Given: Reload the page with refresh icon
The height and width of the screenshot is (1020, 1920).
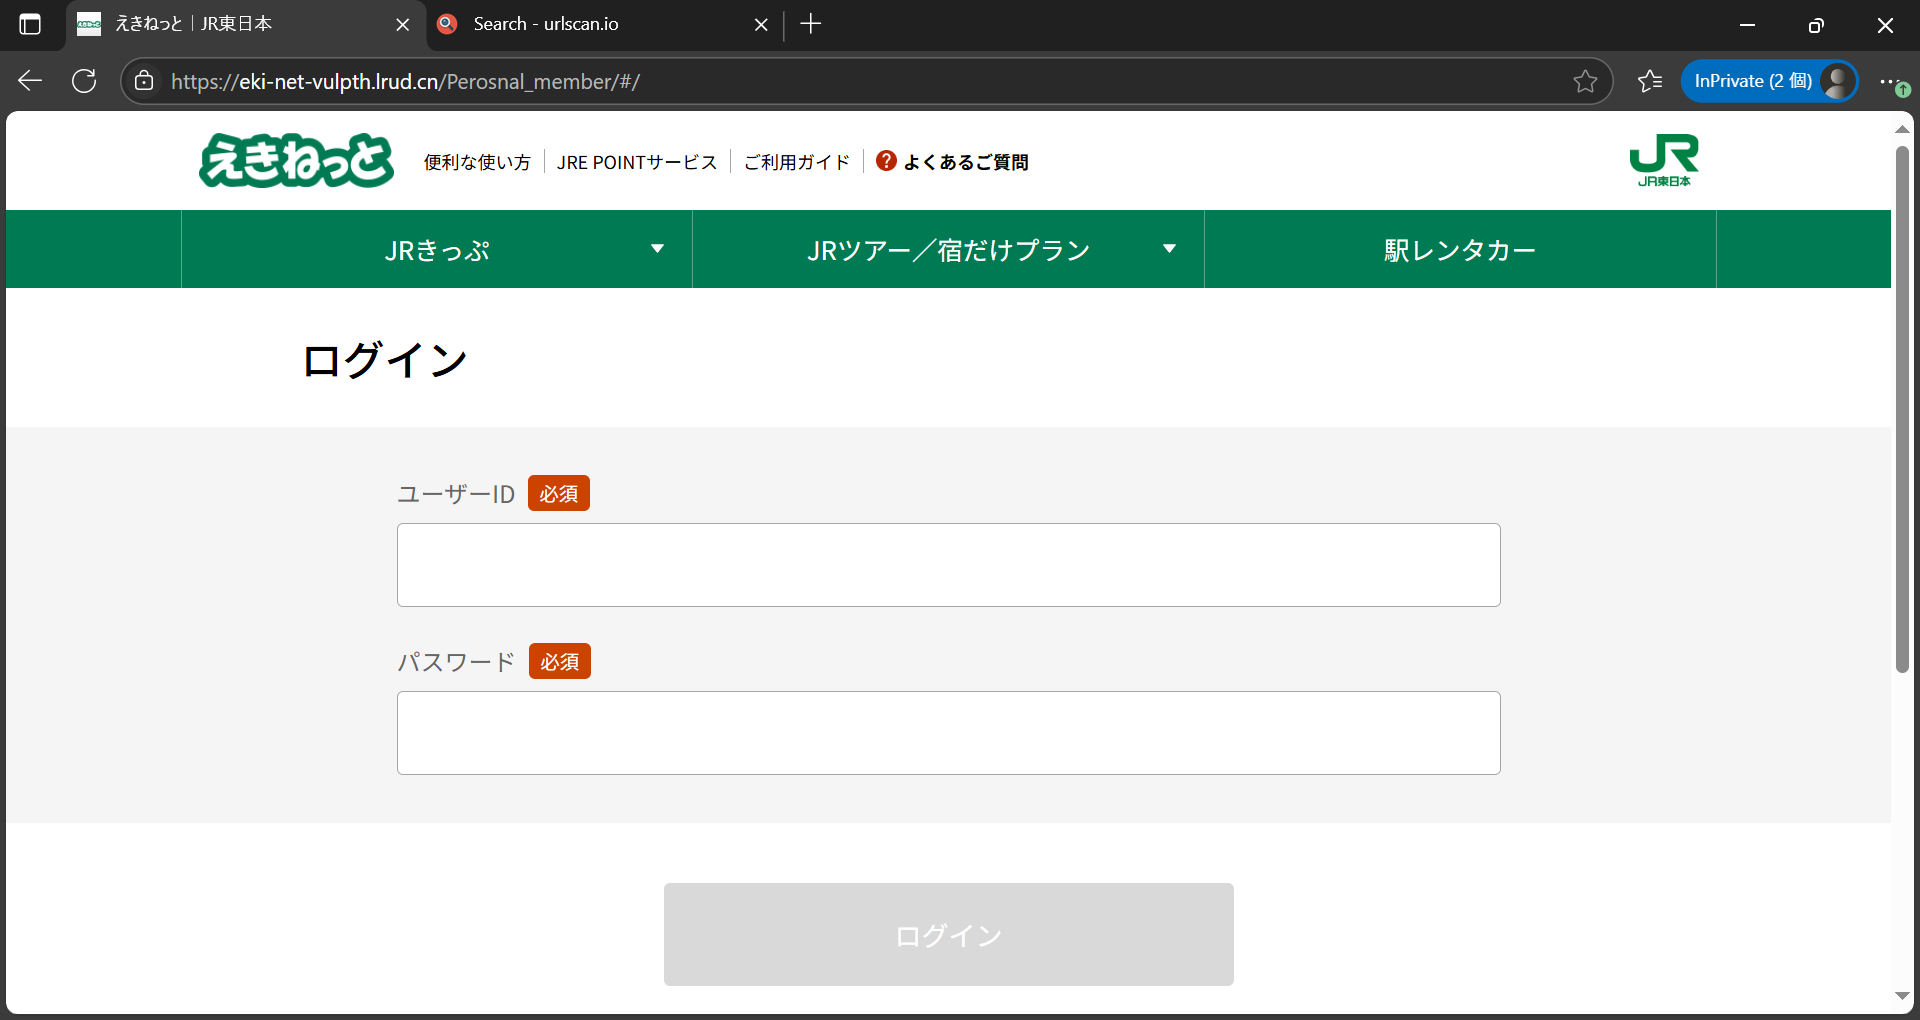Looking at the screenshot, I should point(84,81).
